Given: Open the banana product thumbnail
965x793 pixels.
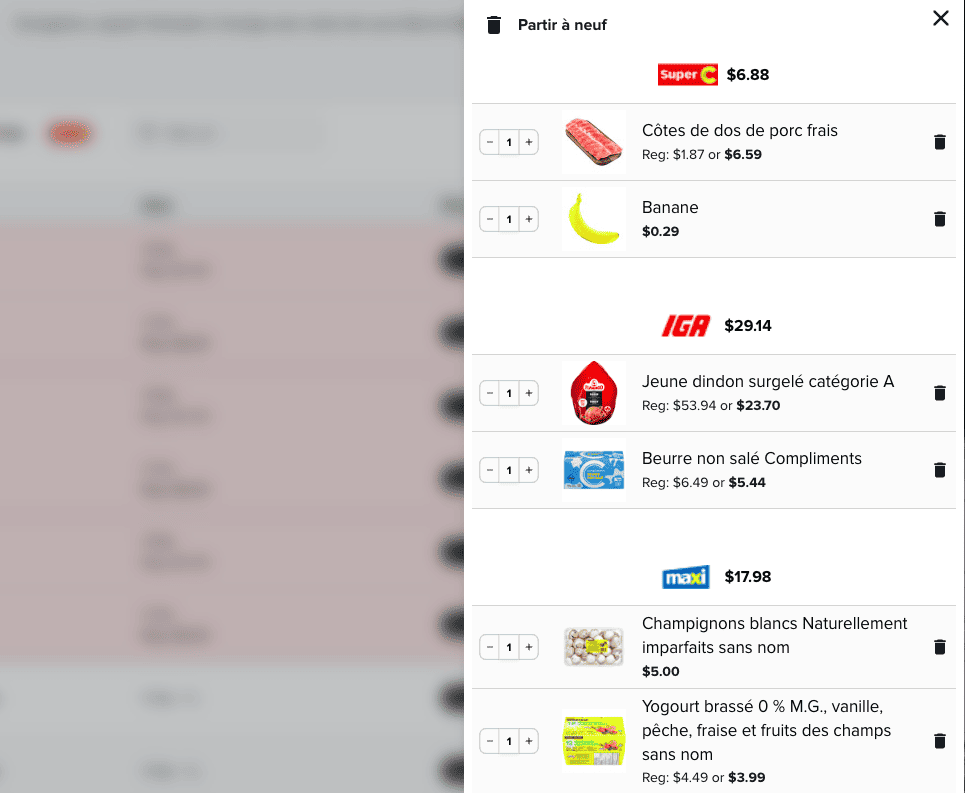Looking at the screenshot, I should tap(594, 219).
